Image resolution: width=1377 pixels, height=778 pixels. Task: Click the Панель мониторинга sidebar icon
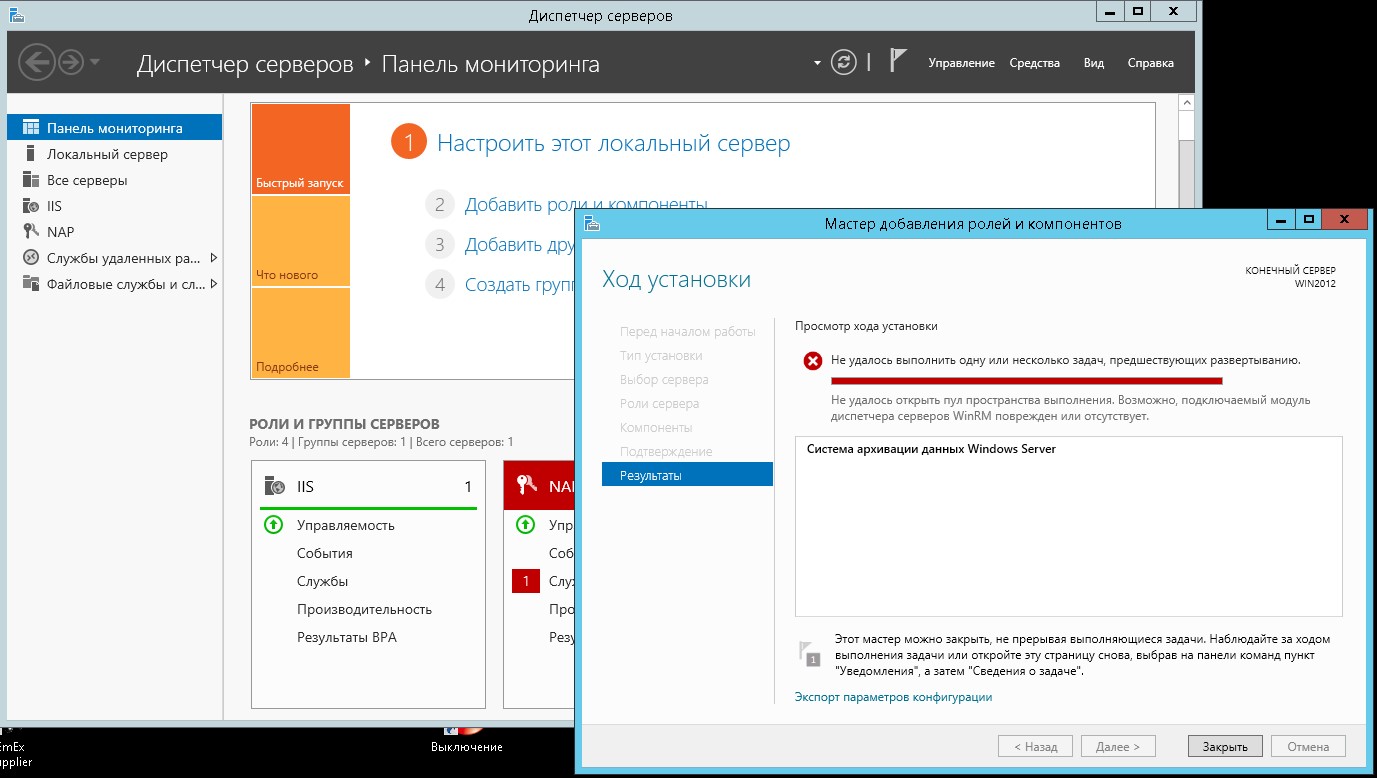[30, 128]
